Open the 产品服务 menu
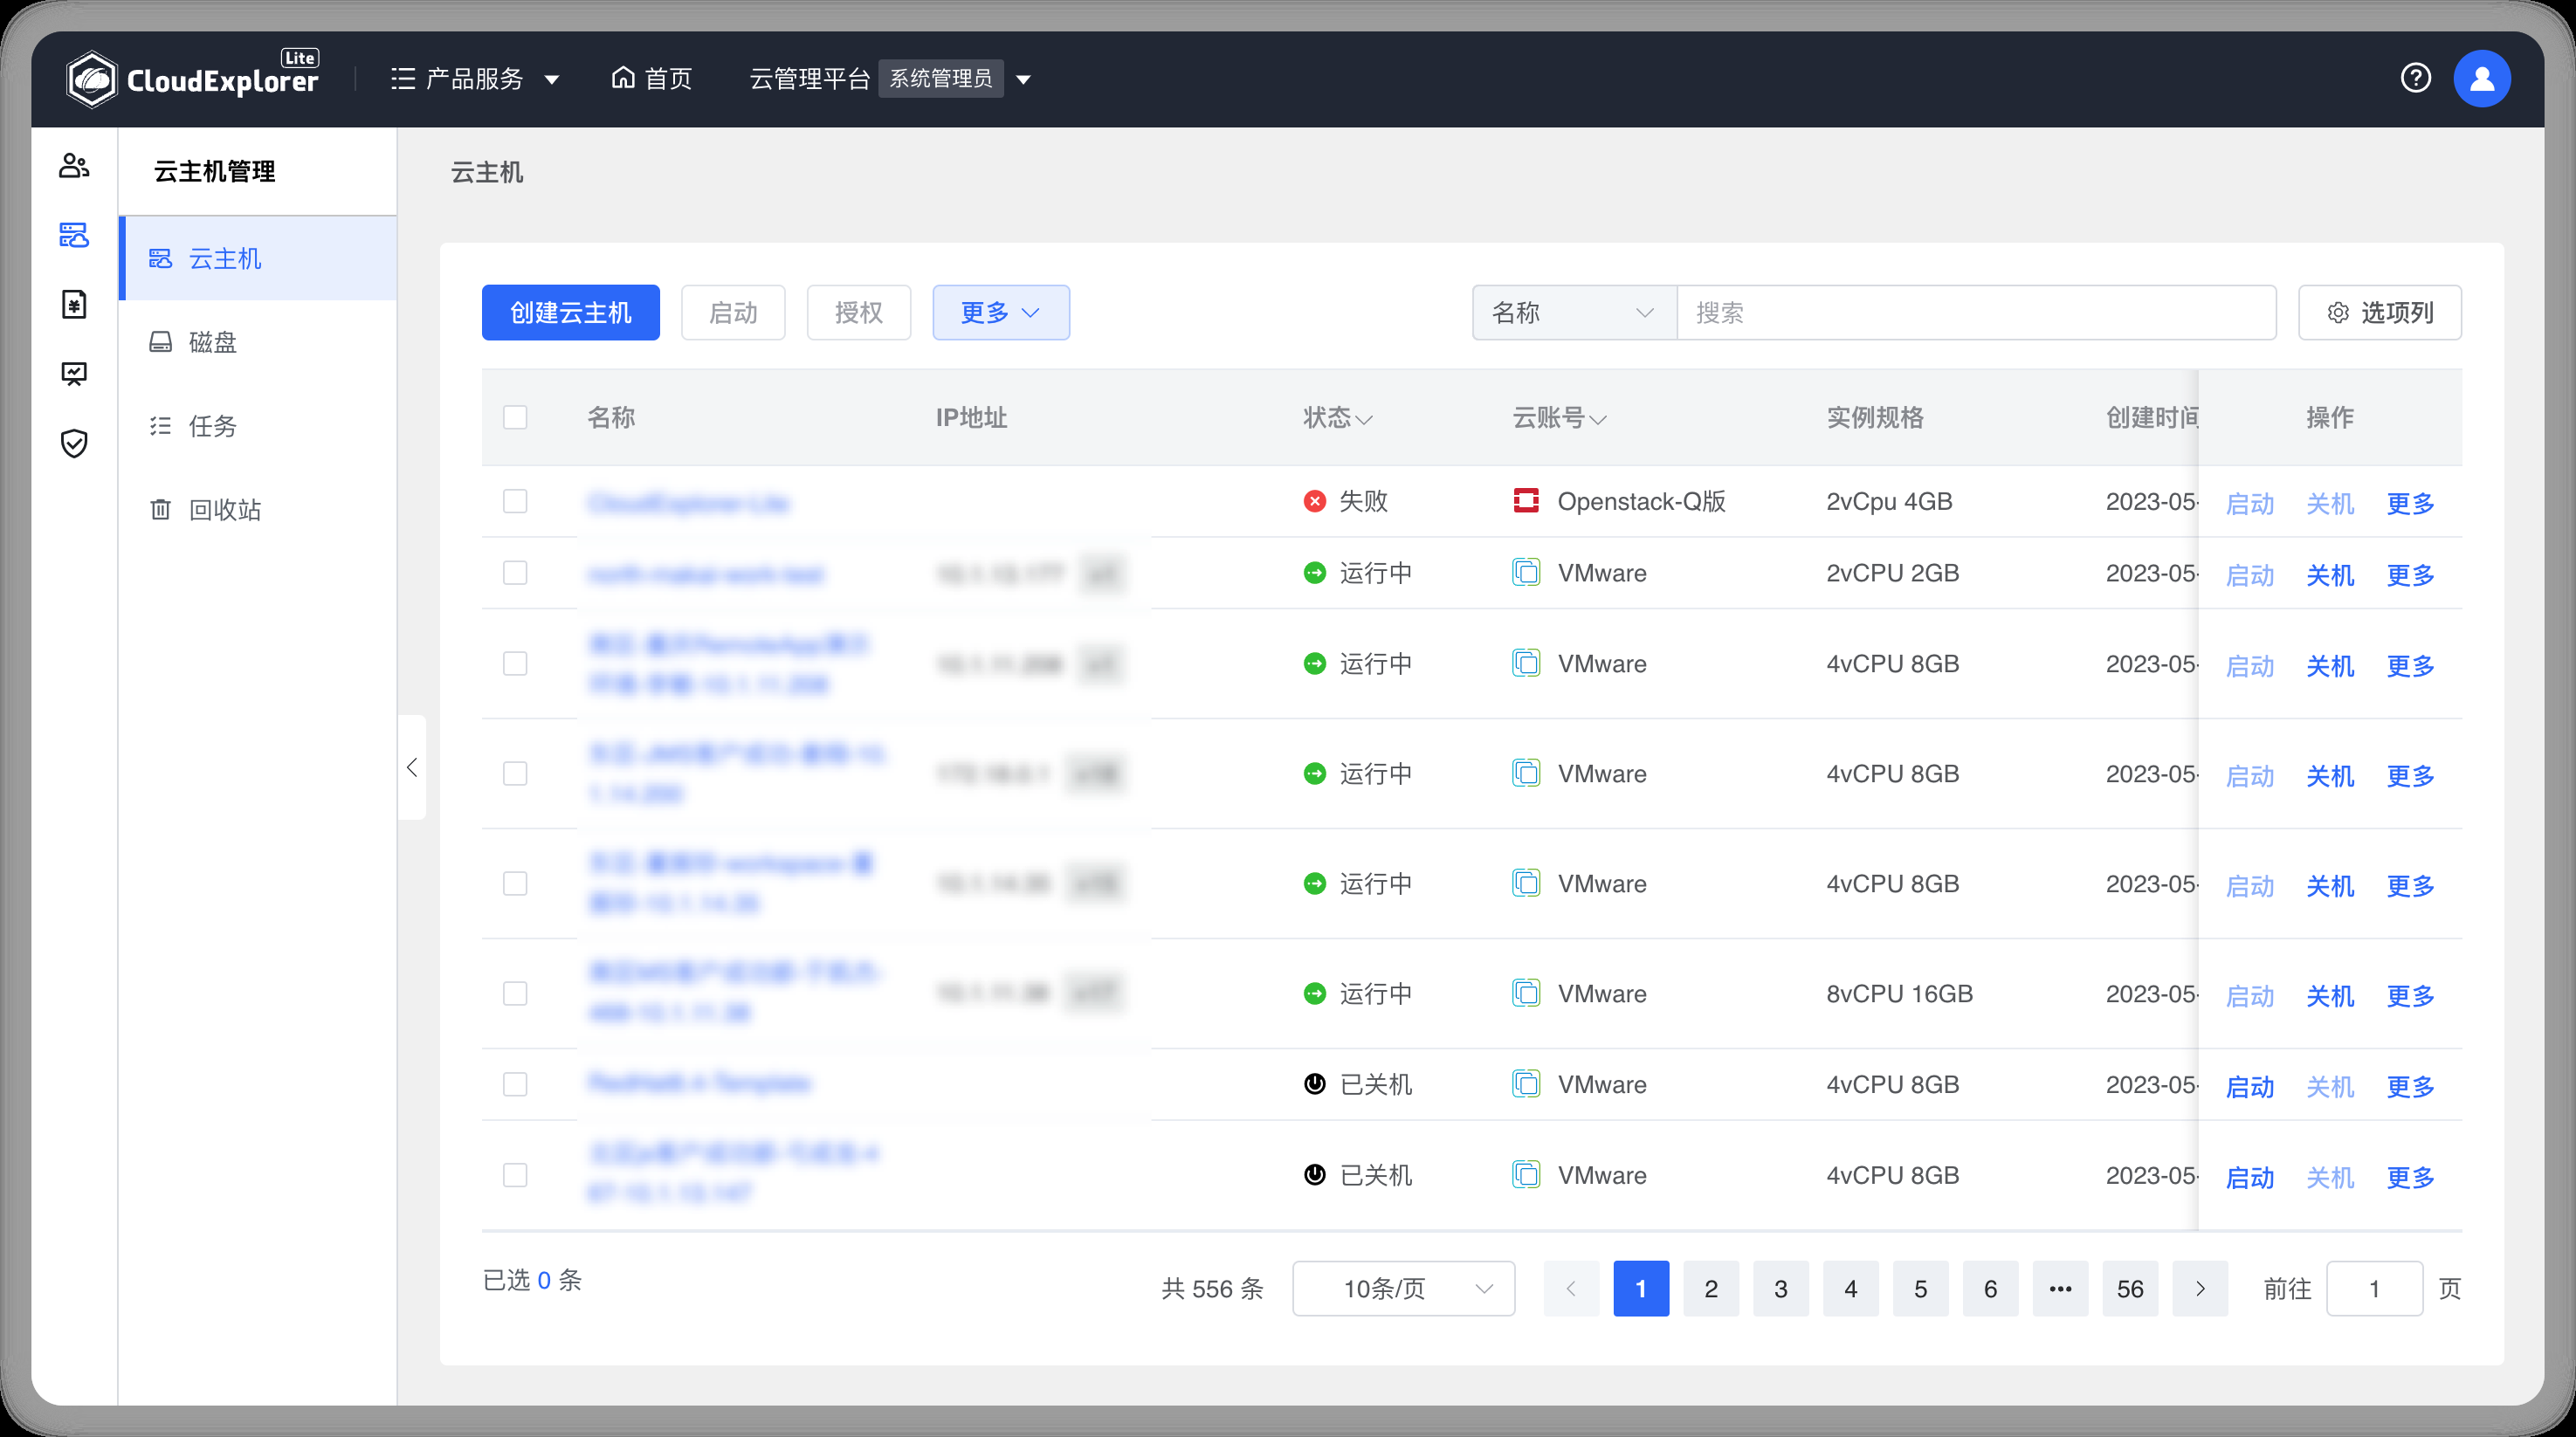Image resolution: width=2576 pixels, height=1437 pixels. click(x=474, y=78)
